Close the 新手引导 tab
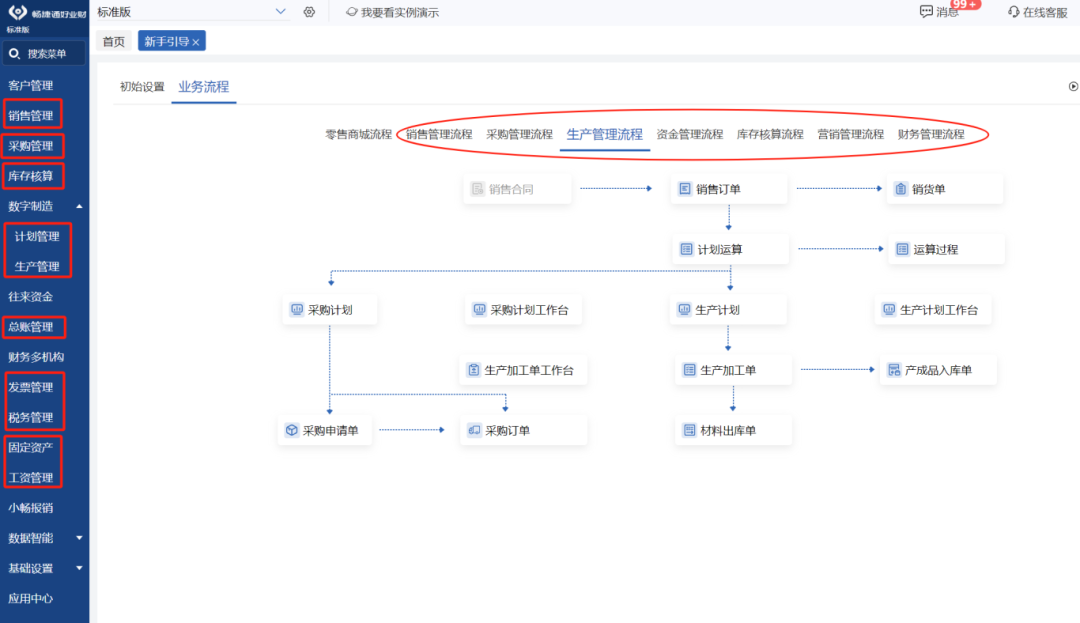The image size is (1080, 623). pyautogui.click(x=197, y=42)
